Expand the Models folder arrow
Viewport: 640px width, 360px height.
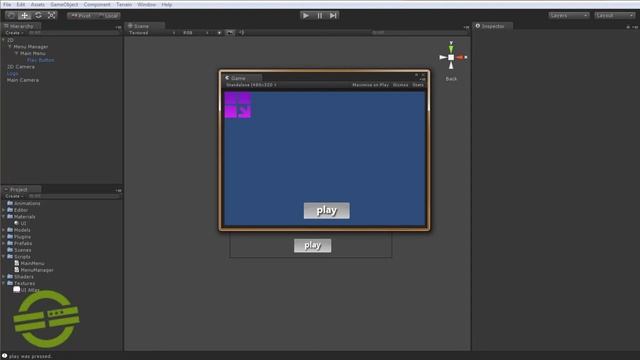pyautogui.click(x=4, y=230)
